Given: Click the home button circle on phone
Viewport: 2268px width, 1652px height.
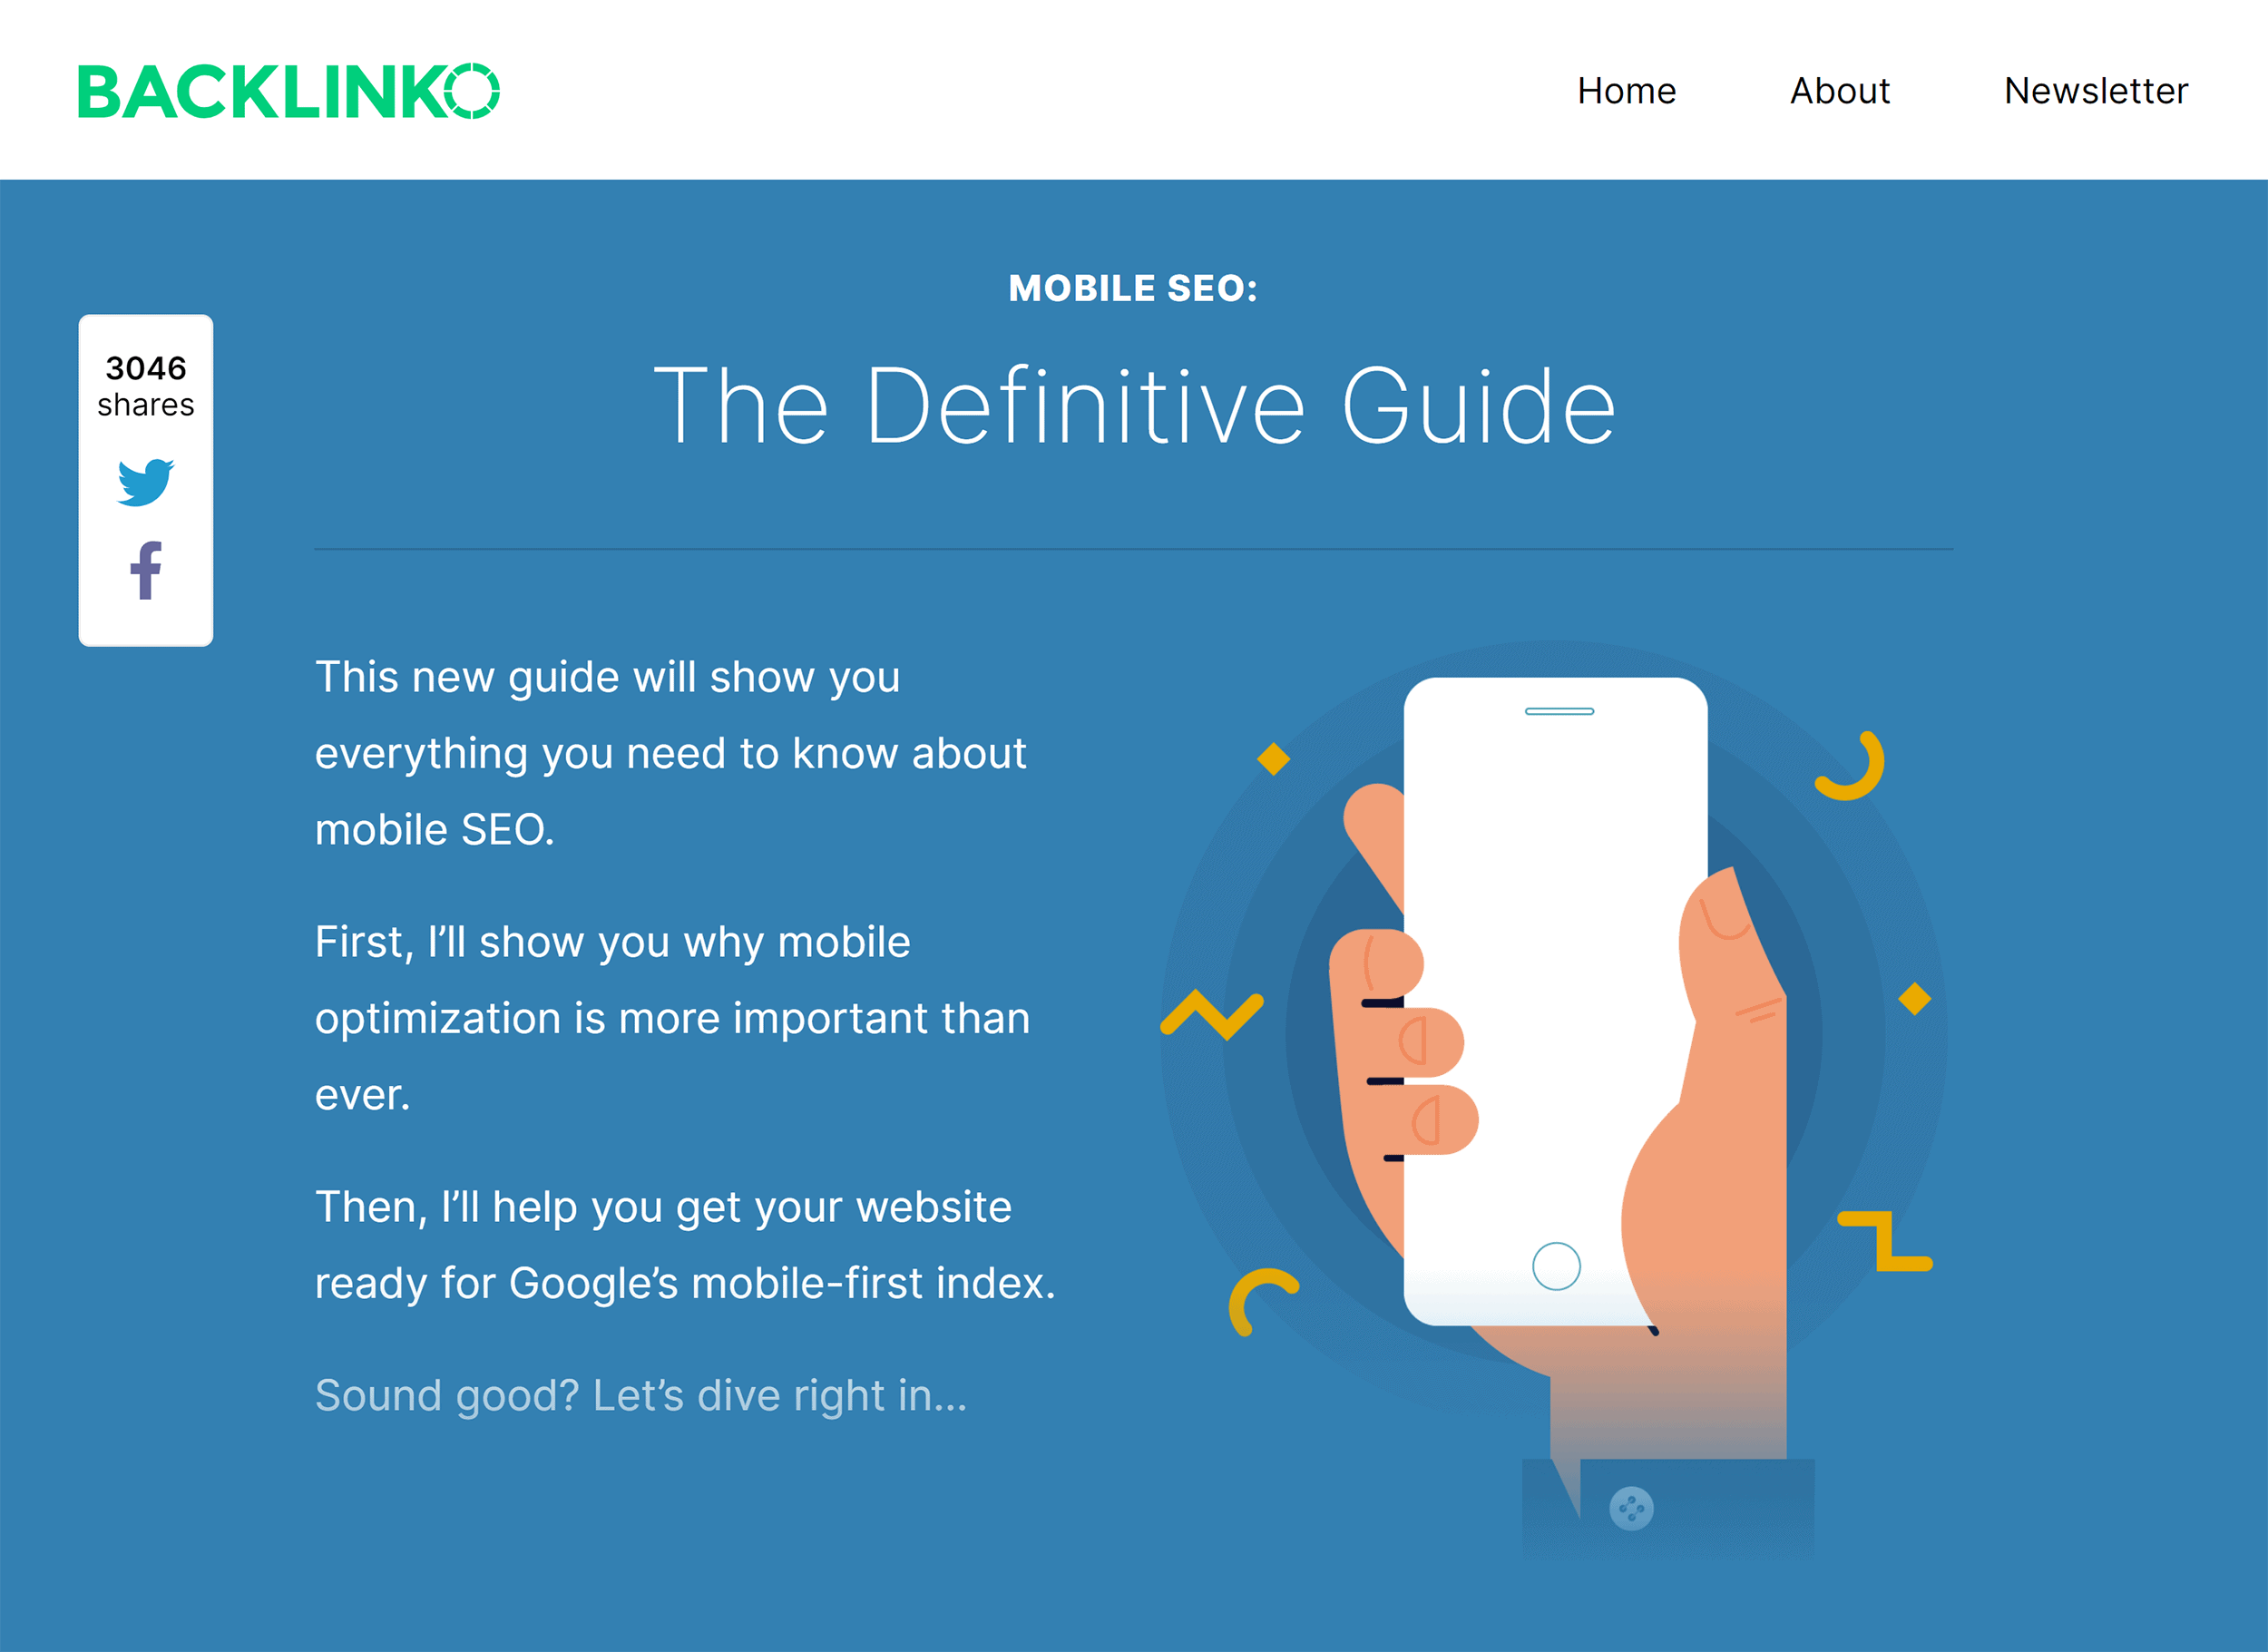Looking at the screenshot, I should point(1557,1266).
